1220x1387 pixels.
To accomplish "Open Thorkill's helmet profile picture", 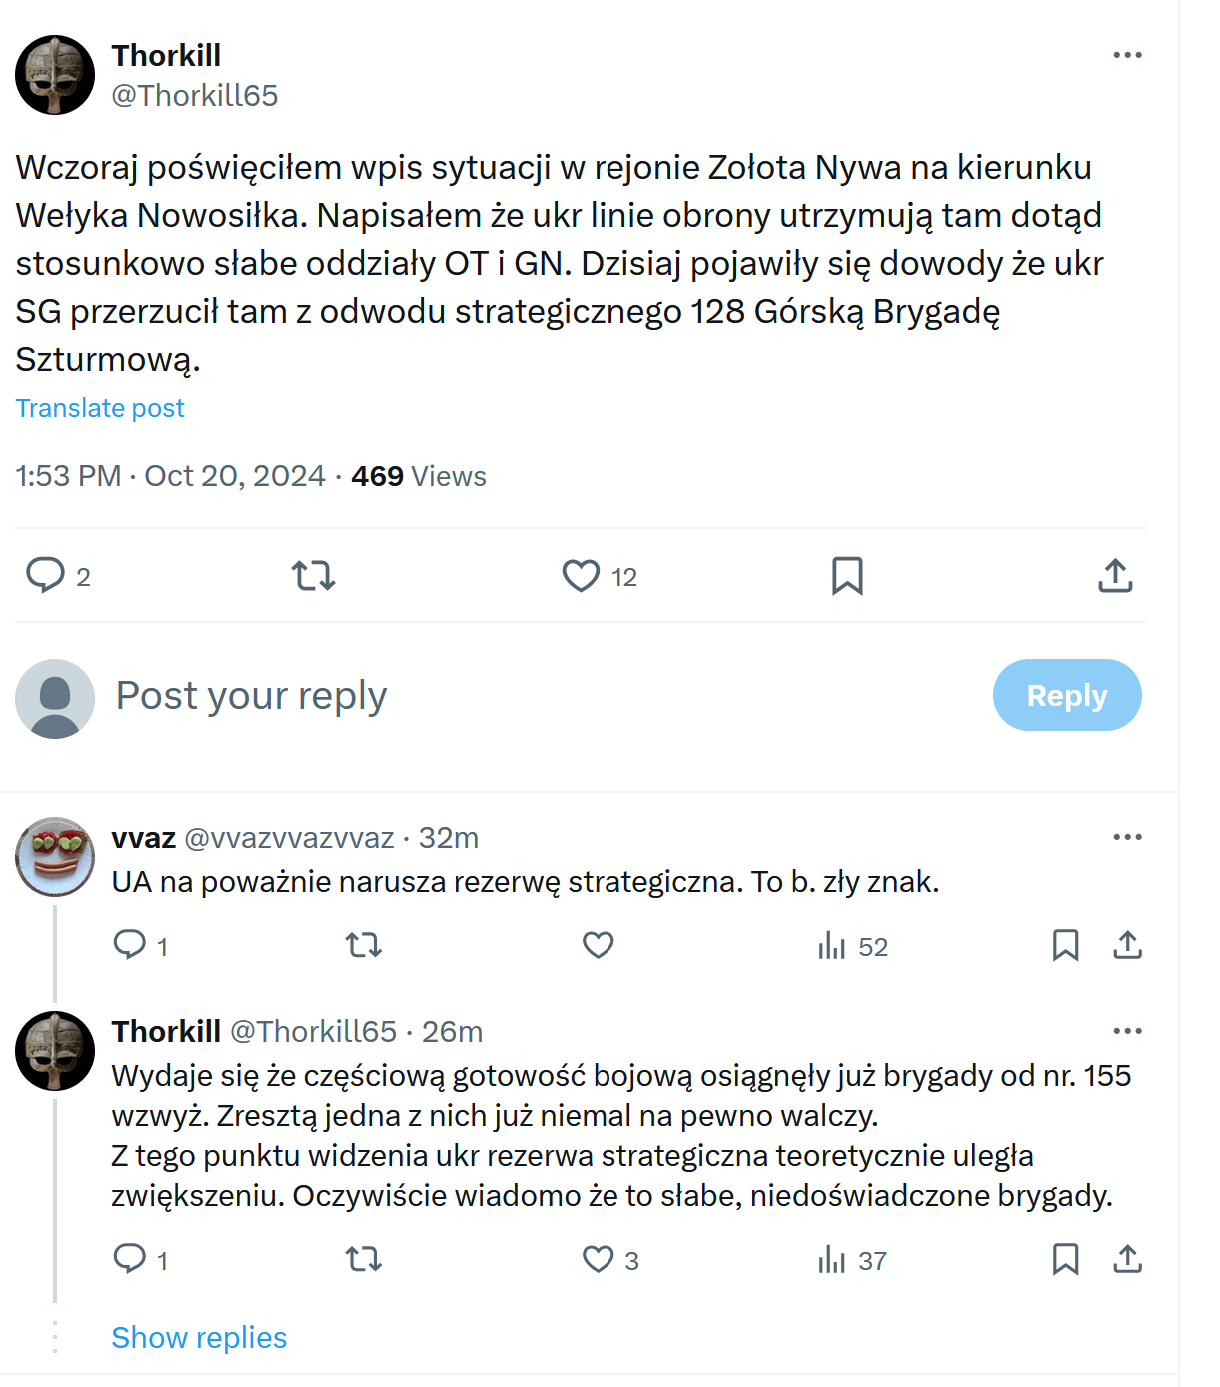I will [x=55, y=75].
